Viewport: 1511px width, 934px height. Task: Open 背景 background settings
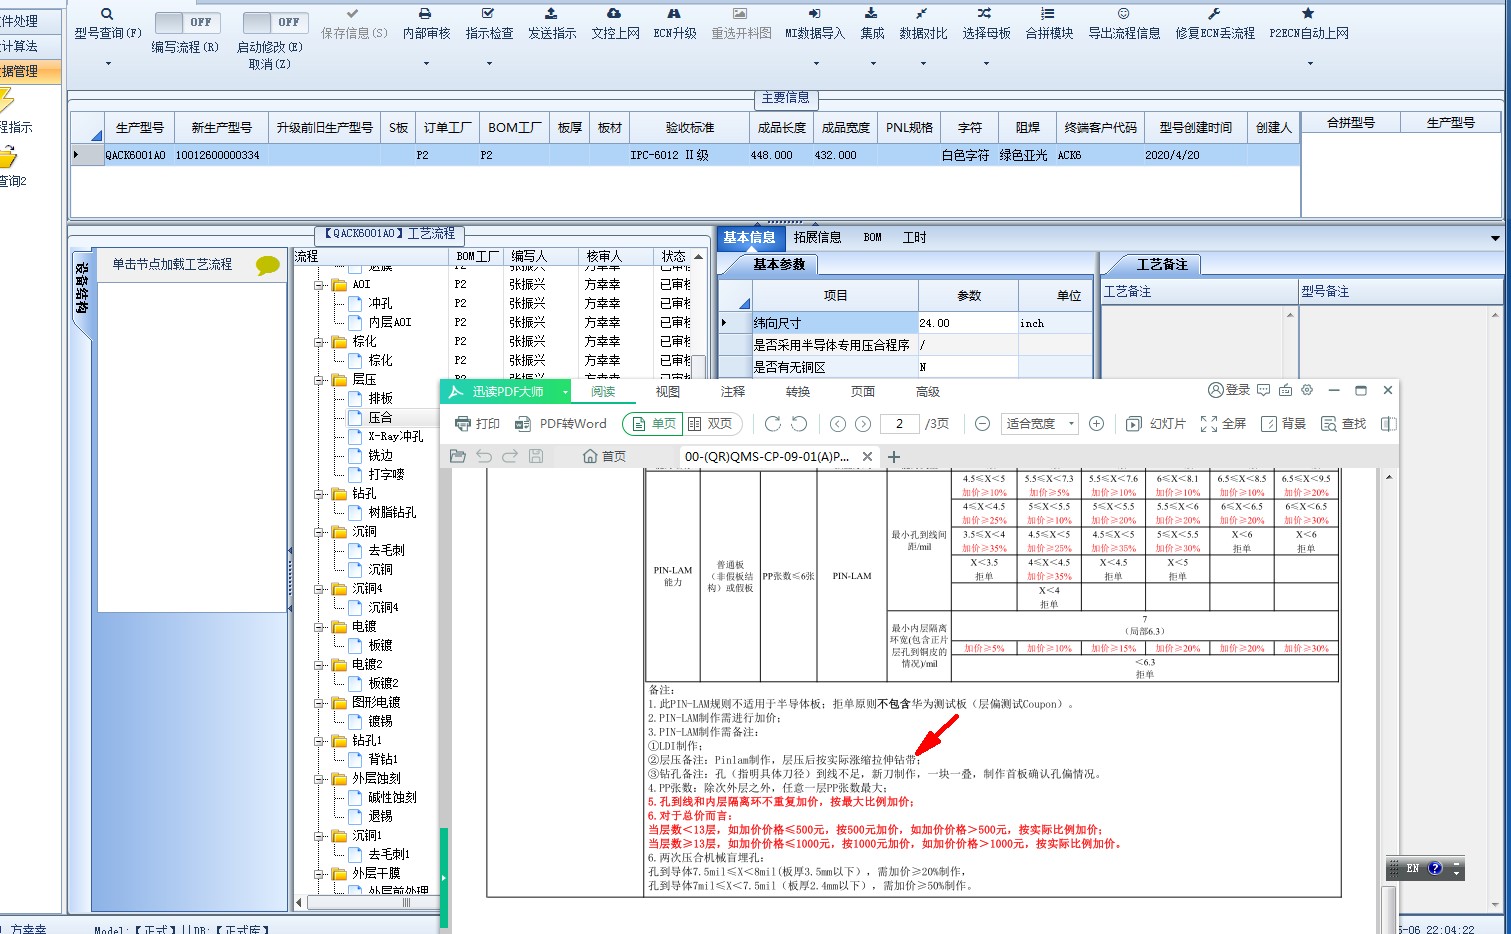(1283, 424)
